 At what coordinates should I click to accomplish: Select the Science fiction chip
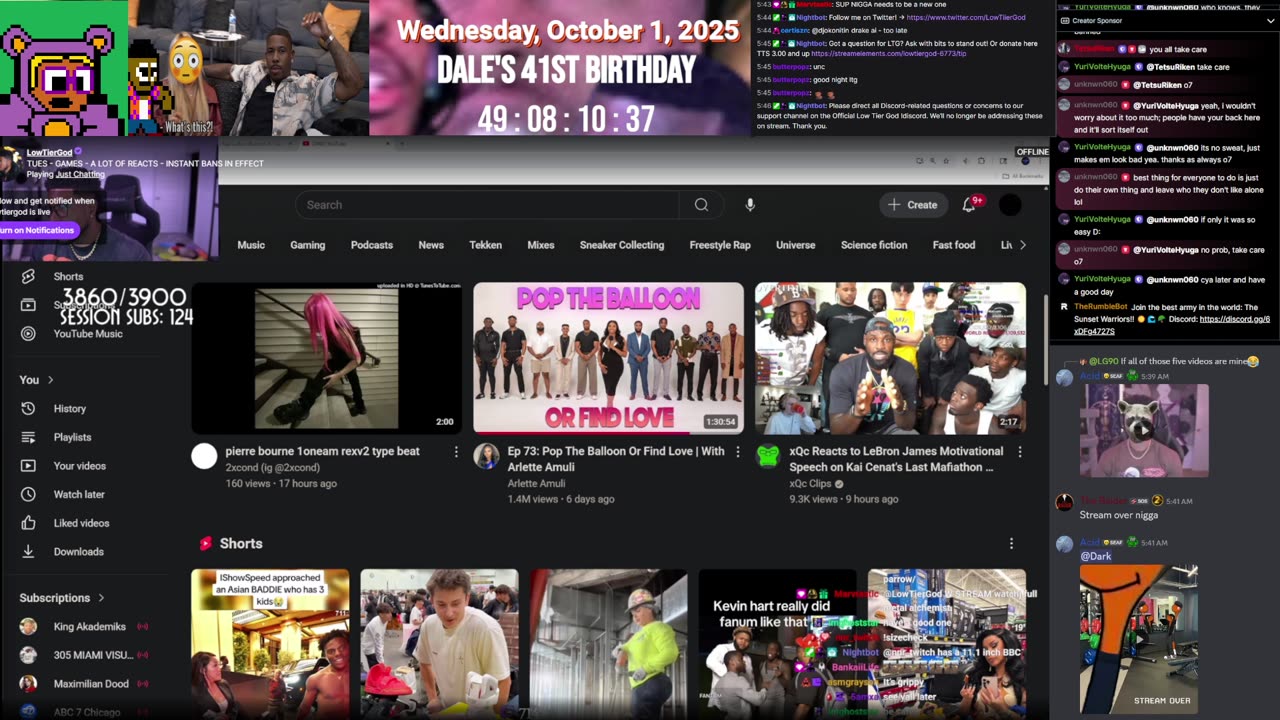[x=874, y=245]
